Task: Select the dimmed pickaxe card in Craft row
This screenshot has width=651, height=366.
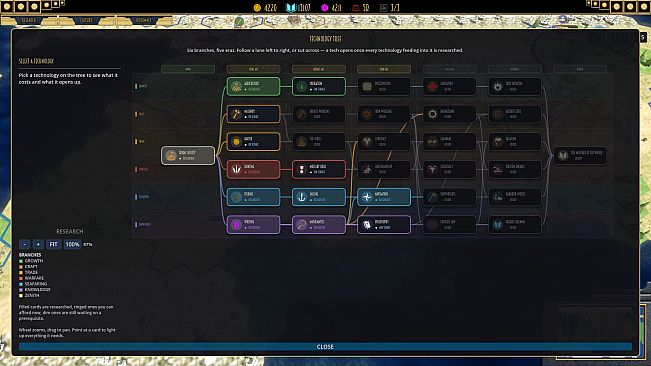Action: point(318,114)
